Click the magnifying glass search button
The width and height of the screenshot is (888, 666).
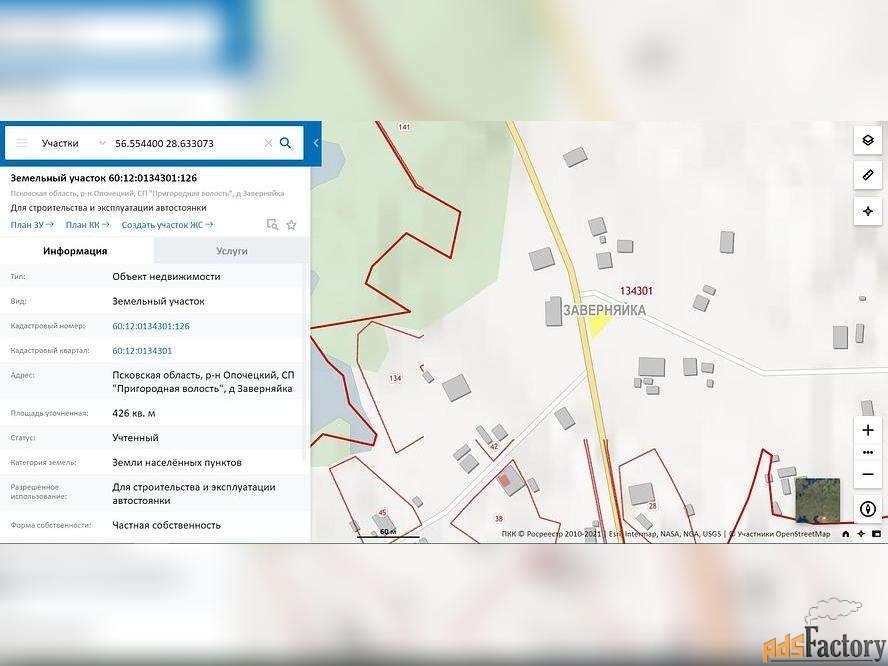point(286,143)
